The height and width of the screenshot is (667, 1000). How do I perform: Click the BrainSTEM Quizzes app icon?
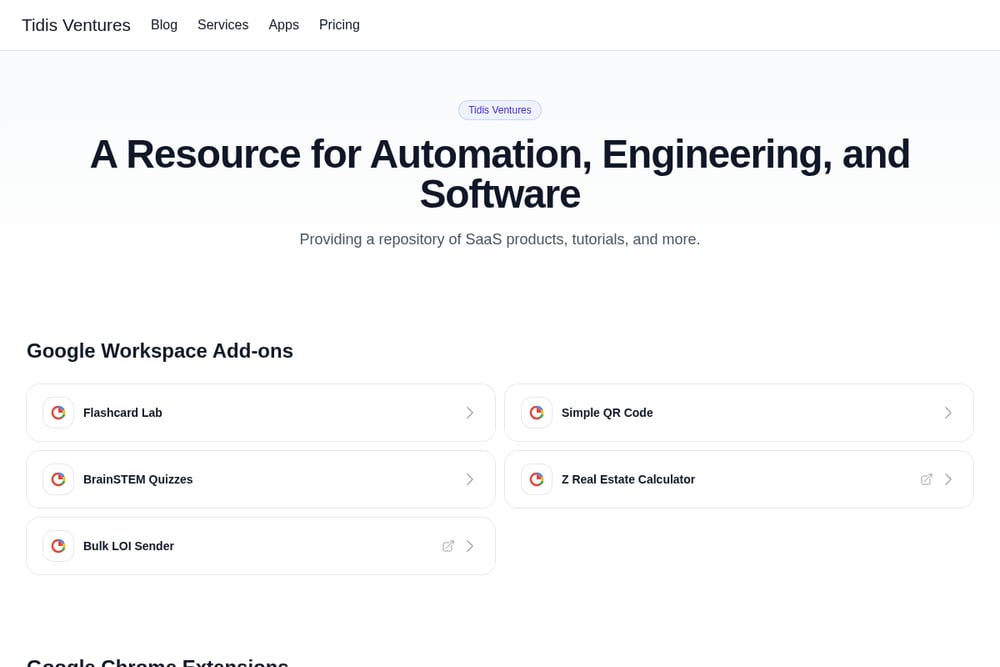58,480
